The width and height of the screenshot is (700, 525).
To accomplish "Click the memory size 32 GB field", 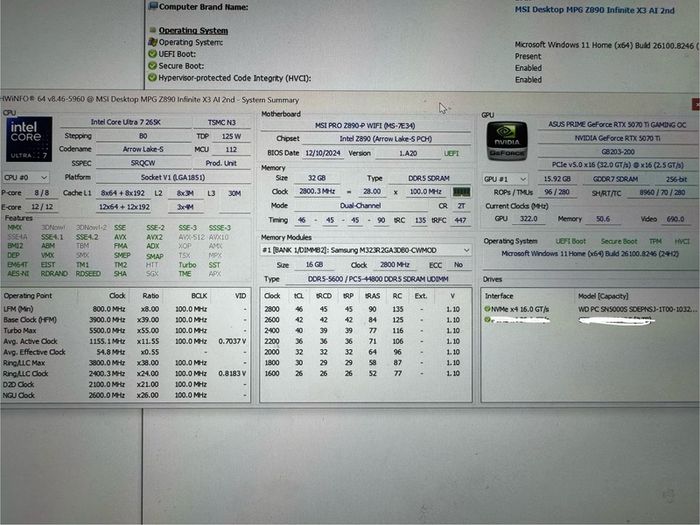I will click(x=317, y=178).
